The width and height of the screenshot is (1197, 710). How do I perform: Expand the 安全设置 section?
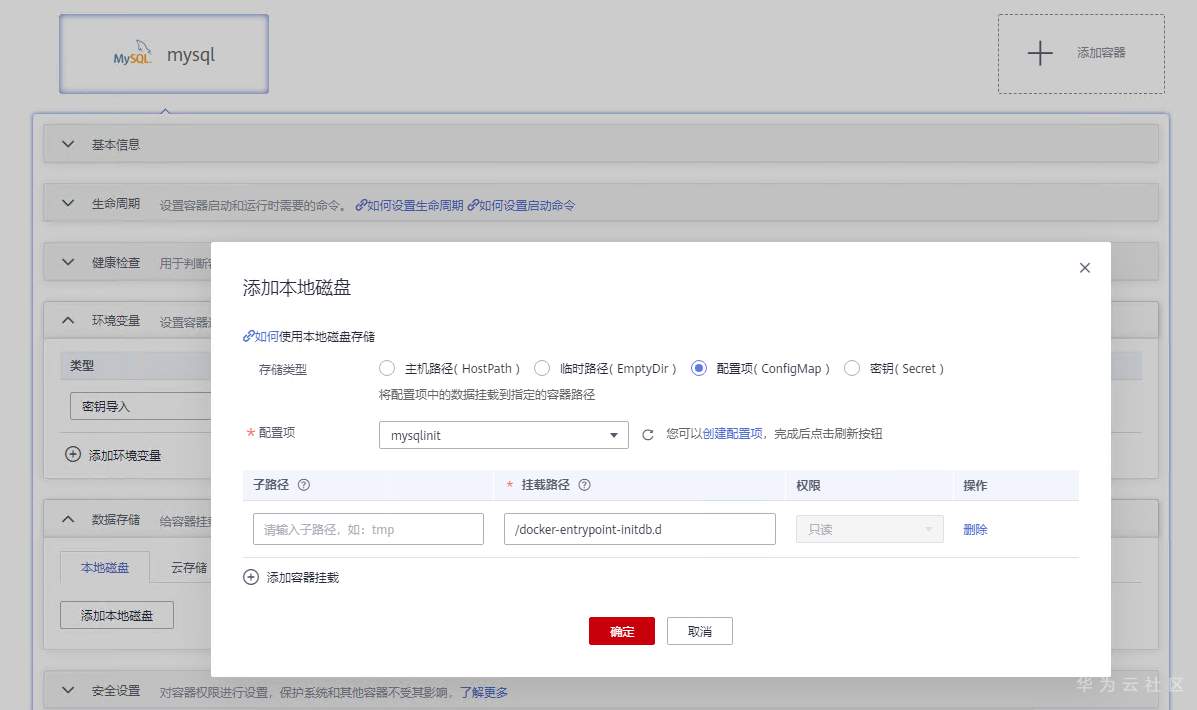68,690
